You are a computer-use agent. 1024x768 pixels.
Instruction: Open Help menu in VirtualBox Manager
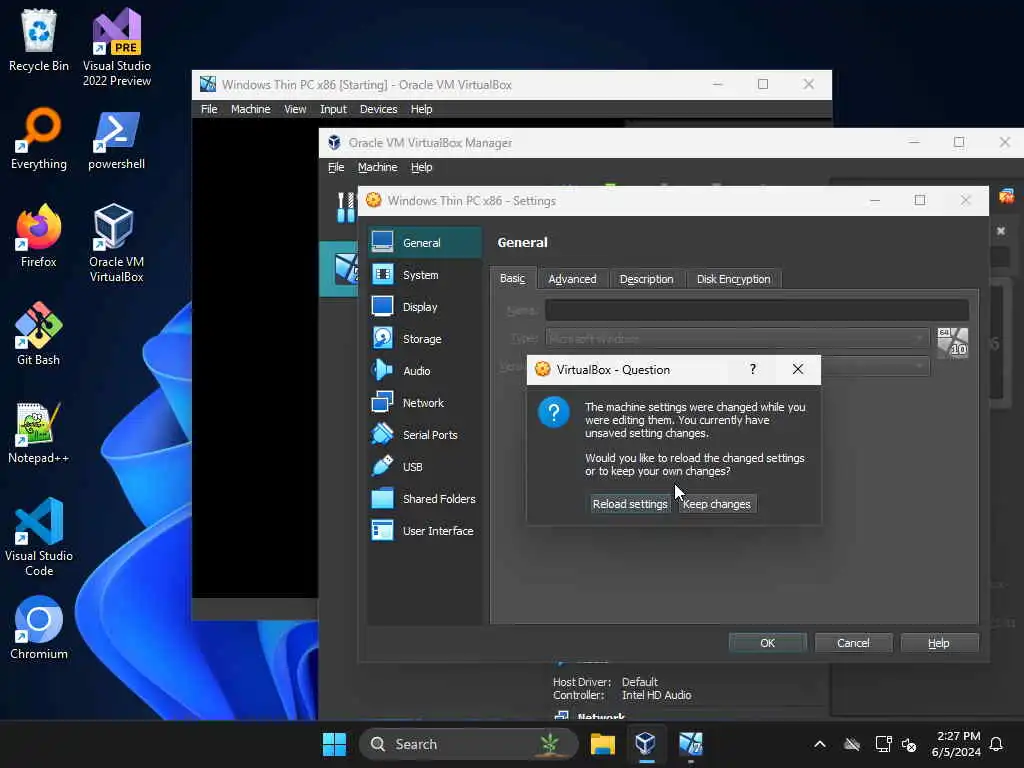(x=421, y=167)
